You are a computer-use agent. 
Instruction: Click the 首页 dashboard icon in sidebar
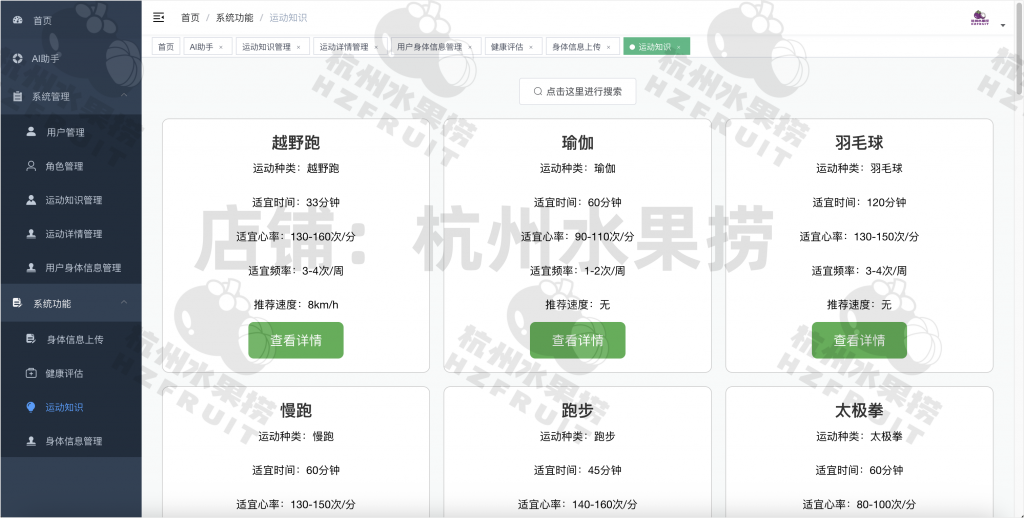coord(18,20)
